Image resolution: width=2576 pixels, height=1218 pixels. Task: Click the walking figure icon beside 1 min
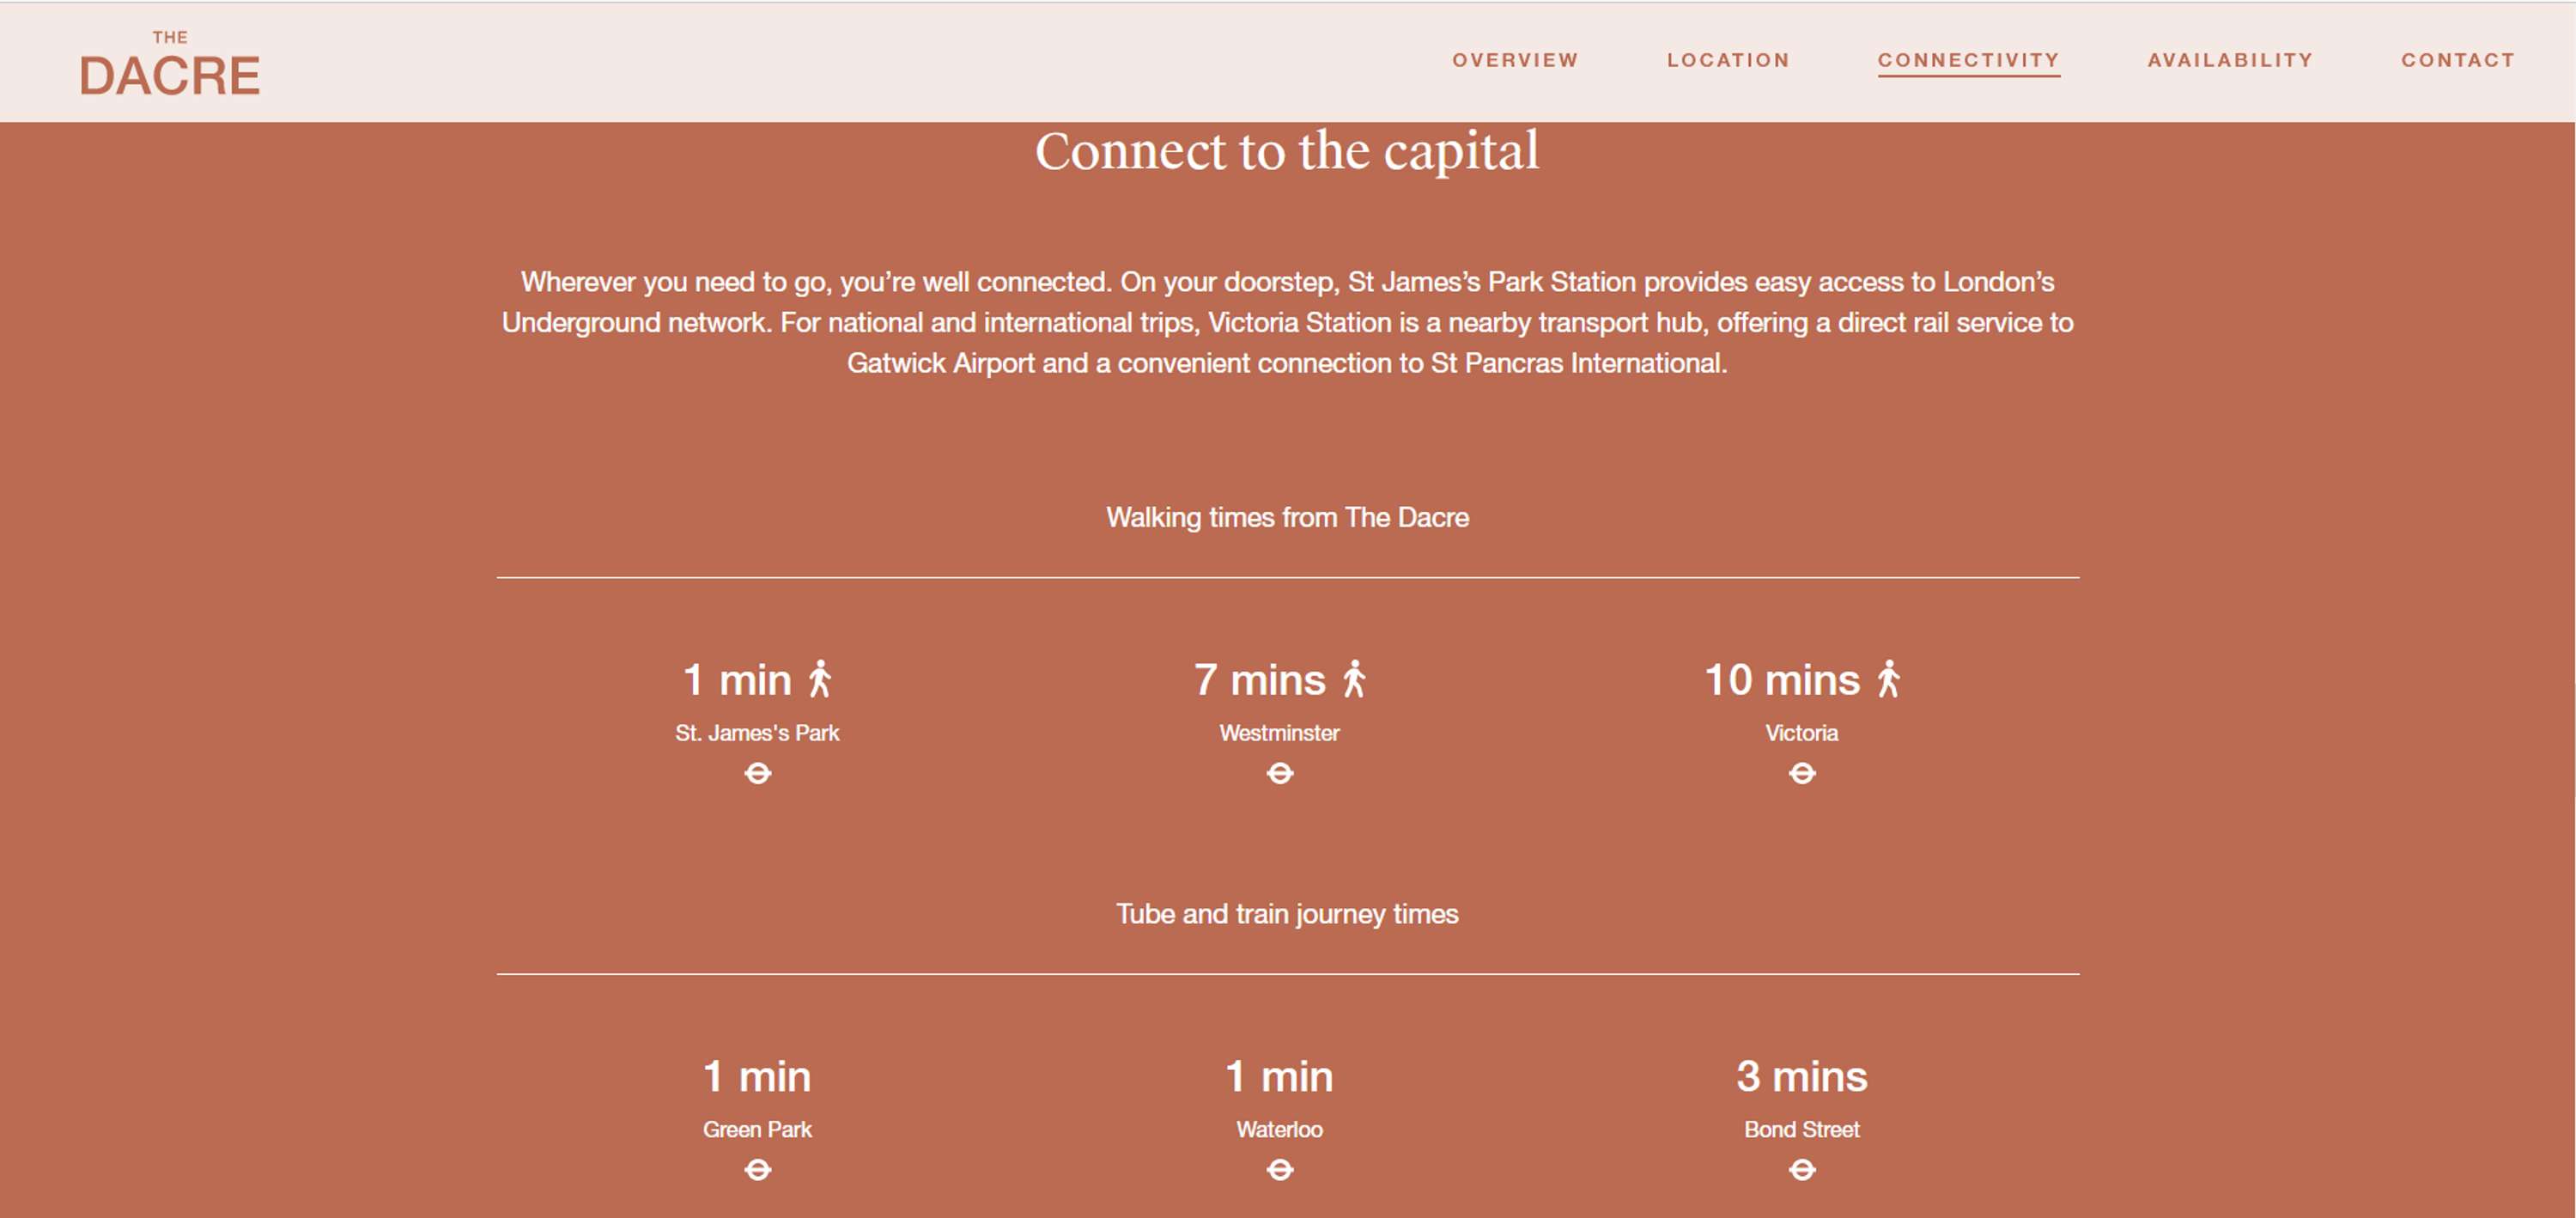(x=820, y=678)
